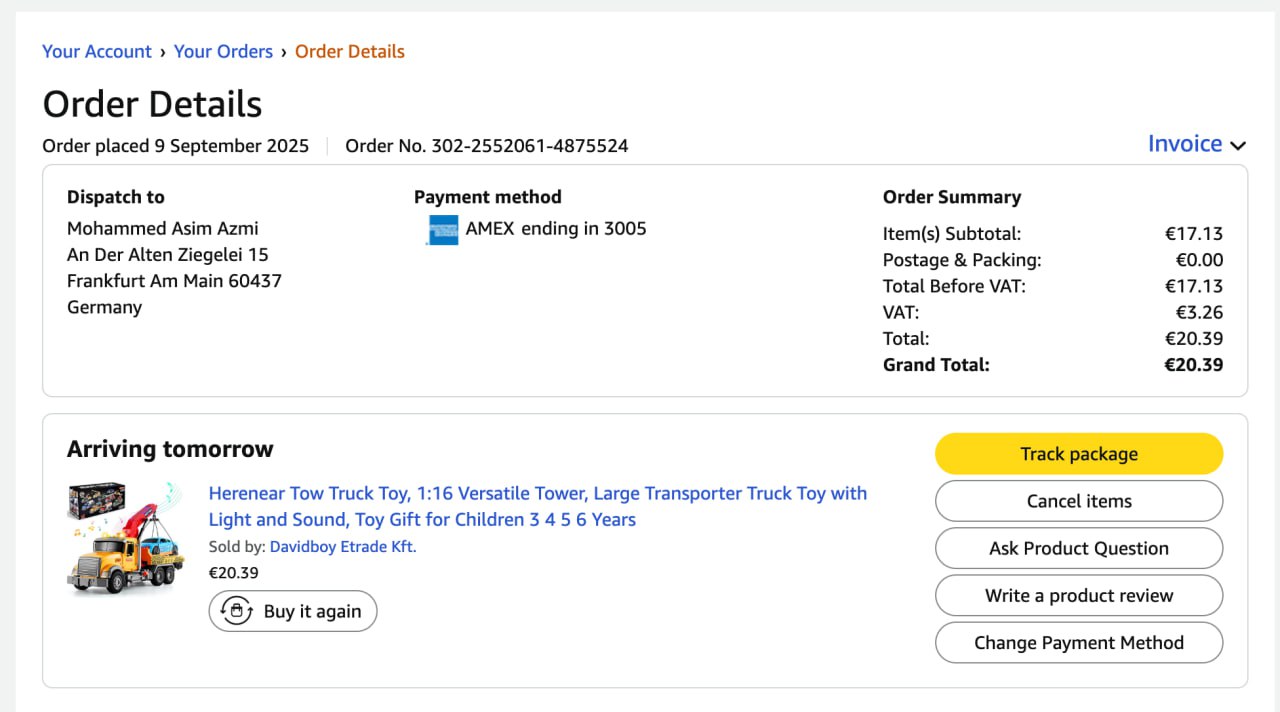
Task: Navigate to Your Orders breadcrumb
Action: (x=223, y=52)
